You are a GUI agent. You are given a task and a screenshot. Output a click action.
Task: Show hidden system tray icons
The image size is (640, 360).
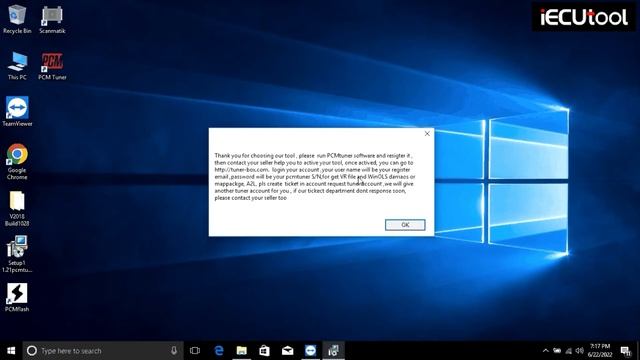546,351
